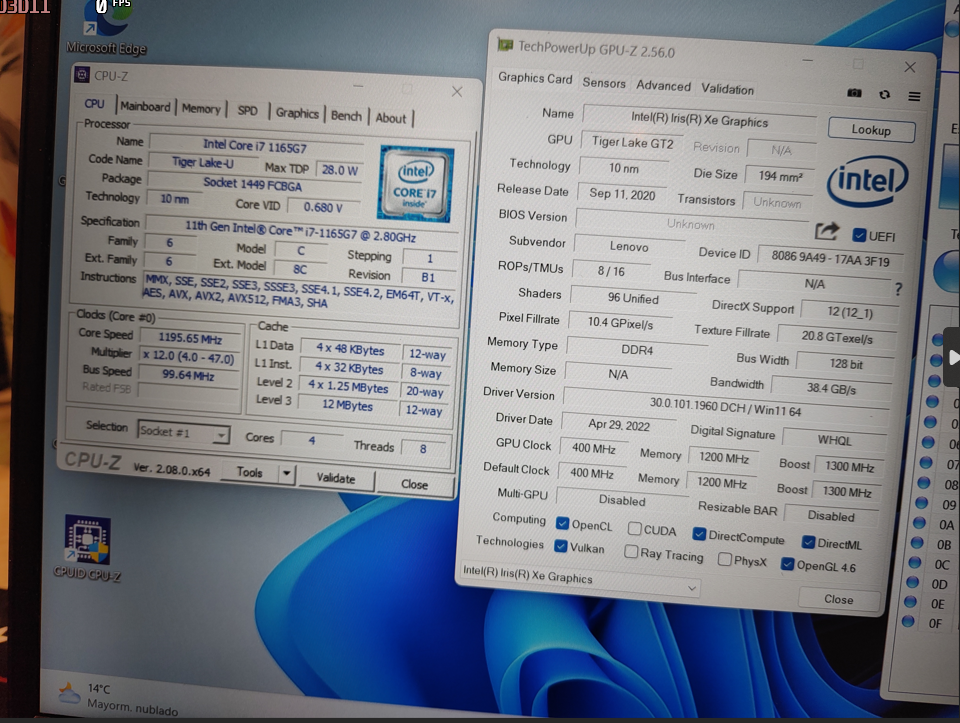Toggle the OpenCL checkbox

click(562, 523)
